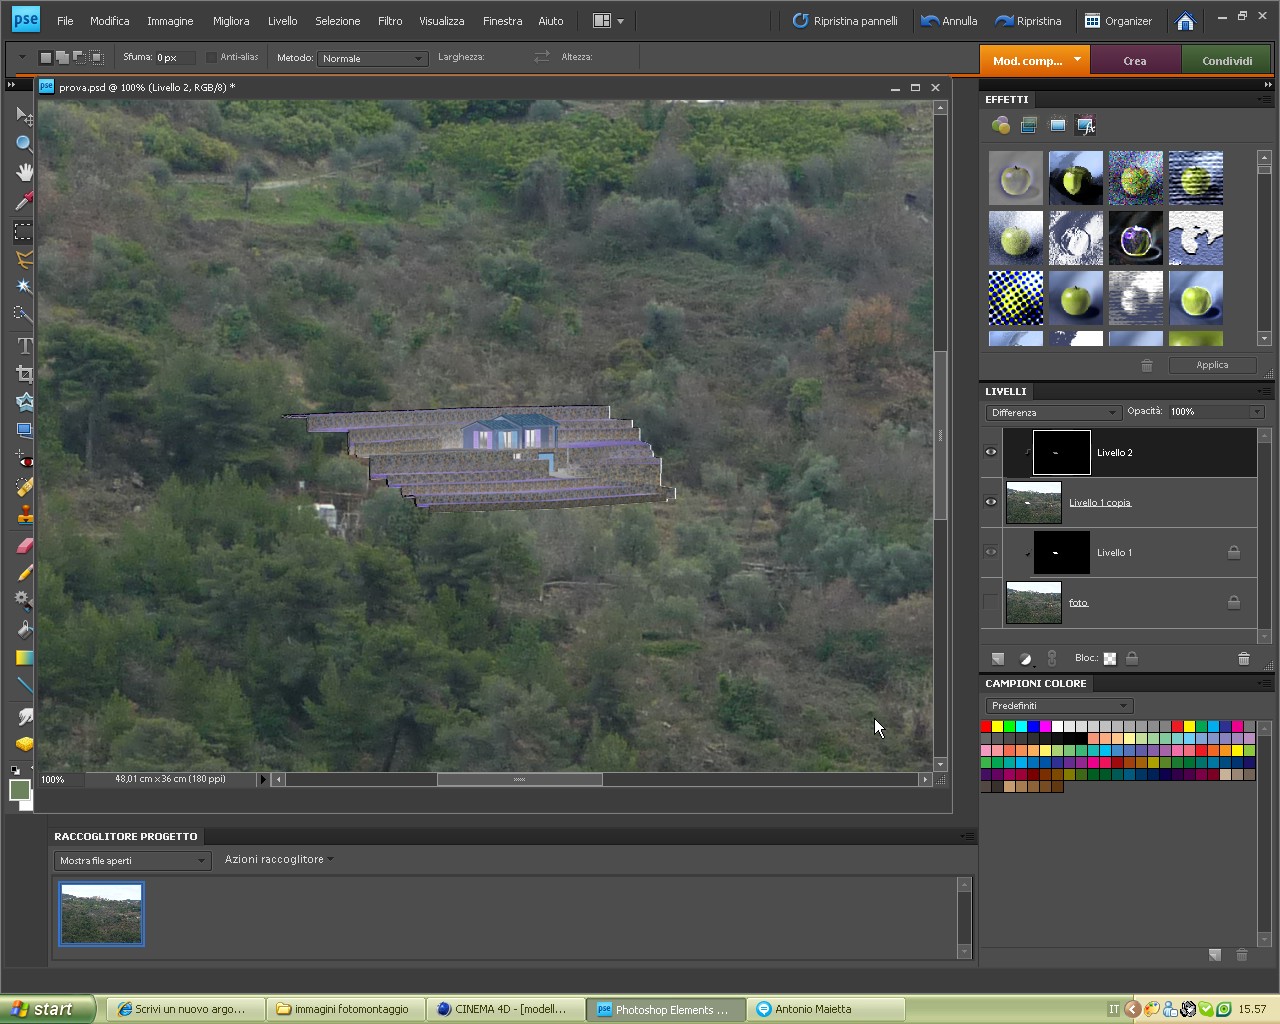Image resolution: width=1280 pixels, height=1024 pixels.
Task: Show the foto layer via empty eye box
Action: (991, 602)
